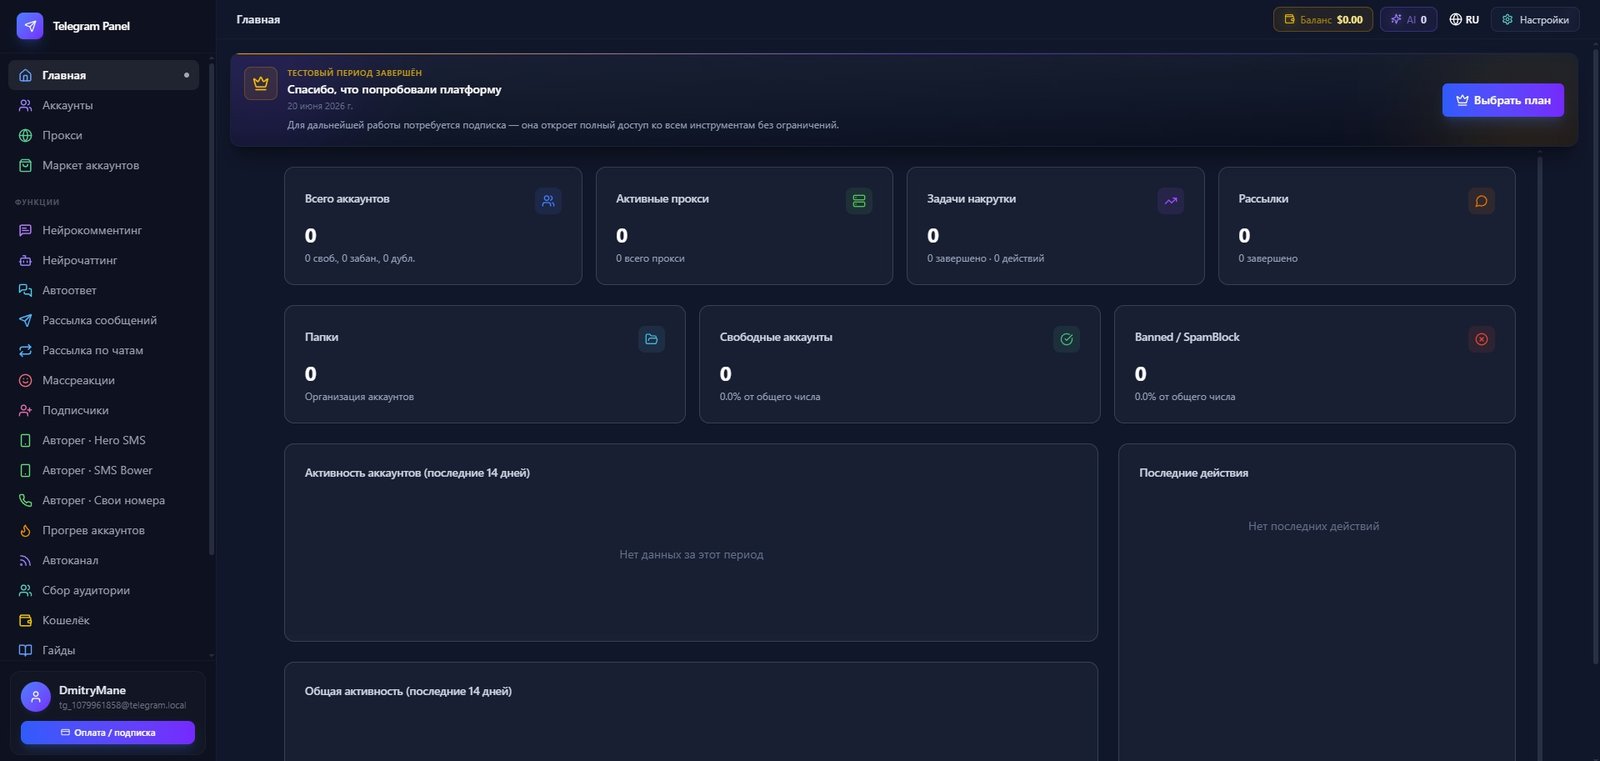Click 'Активность аккаунтов (последние 14 дней)' heading

click(417, 473)
